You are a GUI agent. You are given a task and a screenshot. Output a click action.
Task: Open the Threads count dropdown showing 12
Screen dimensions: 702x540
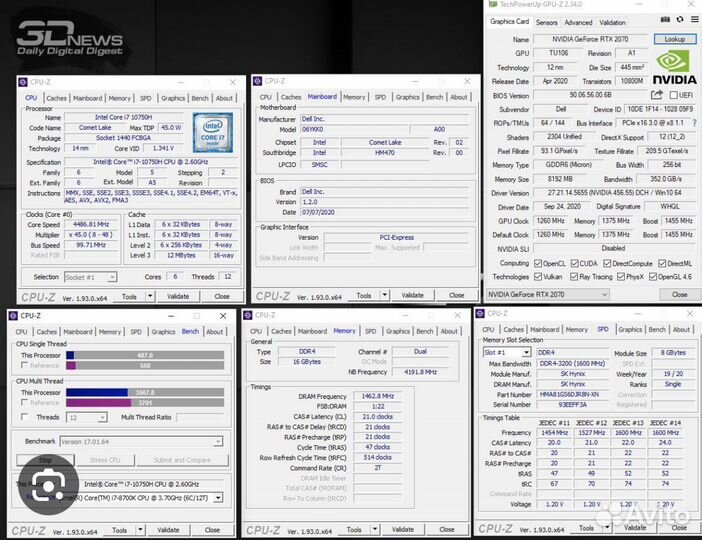click(87, 417)
